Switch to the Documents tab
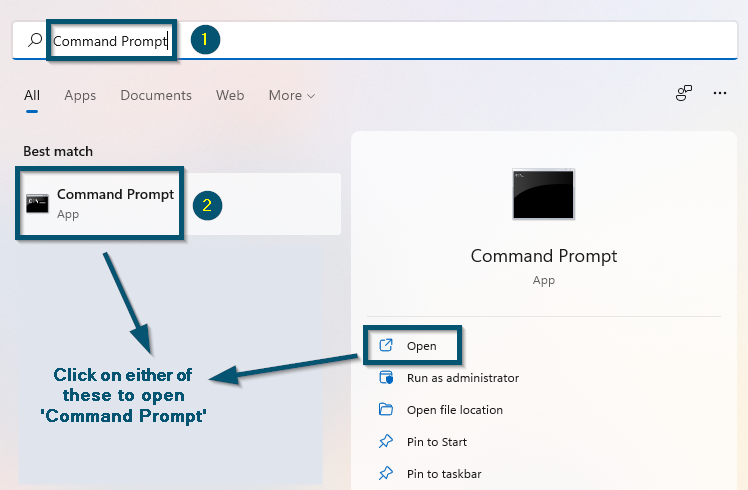748x490 pixels. click(x=156, y=95)
